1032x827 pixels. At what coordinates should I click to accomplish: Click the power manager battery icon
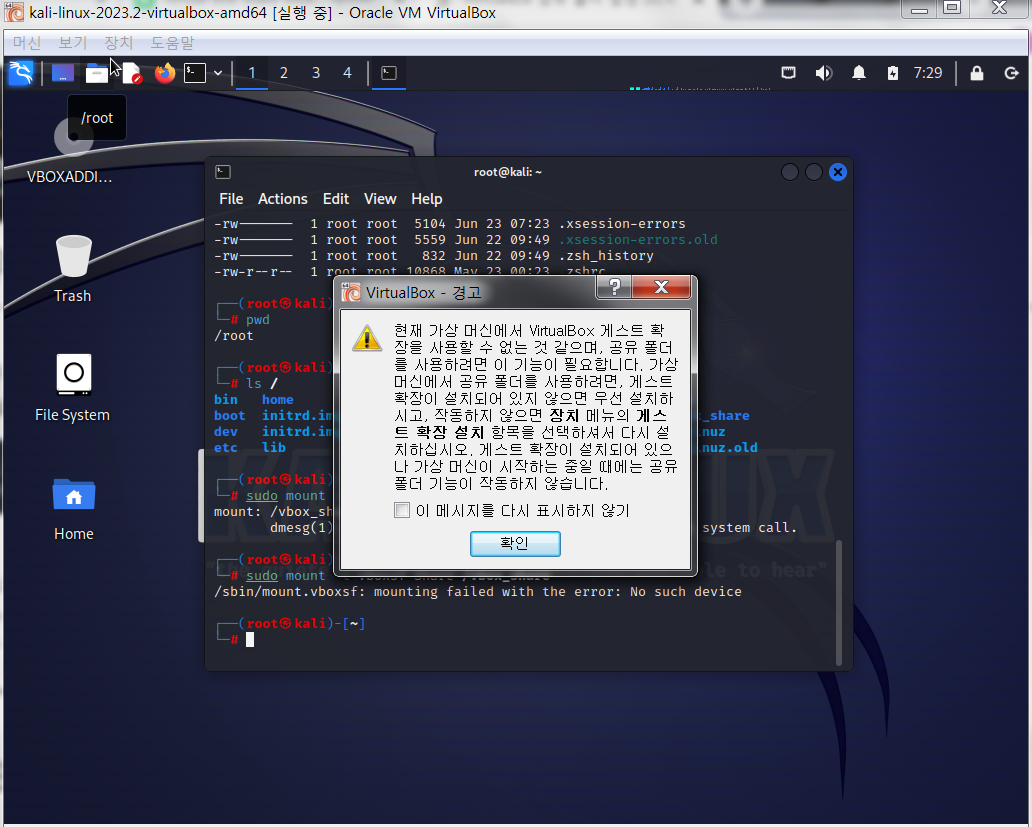pos(892,73)
